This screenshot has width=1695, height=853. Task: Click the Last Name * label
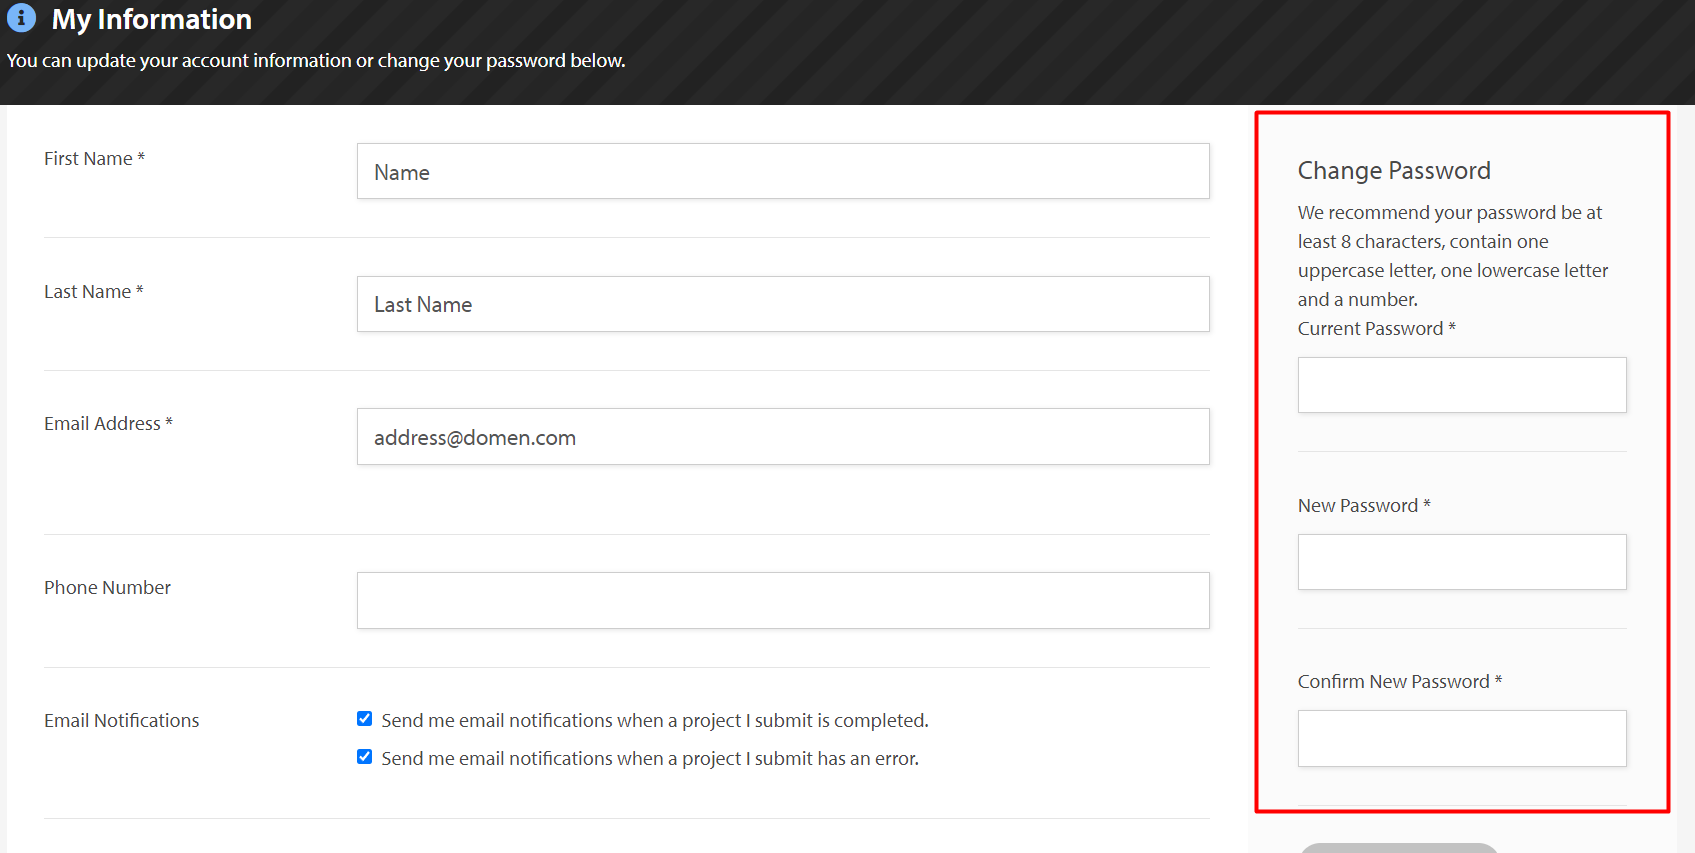click(94, 291)
